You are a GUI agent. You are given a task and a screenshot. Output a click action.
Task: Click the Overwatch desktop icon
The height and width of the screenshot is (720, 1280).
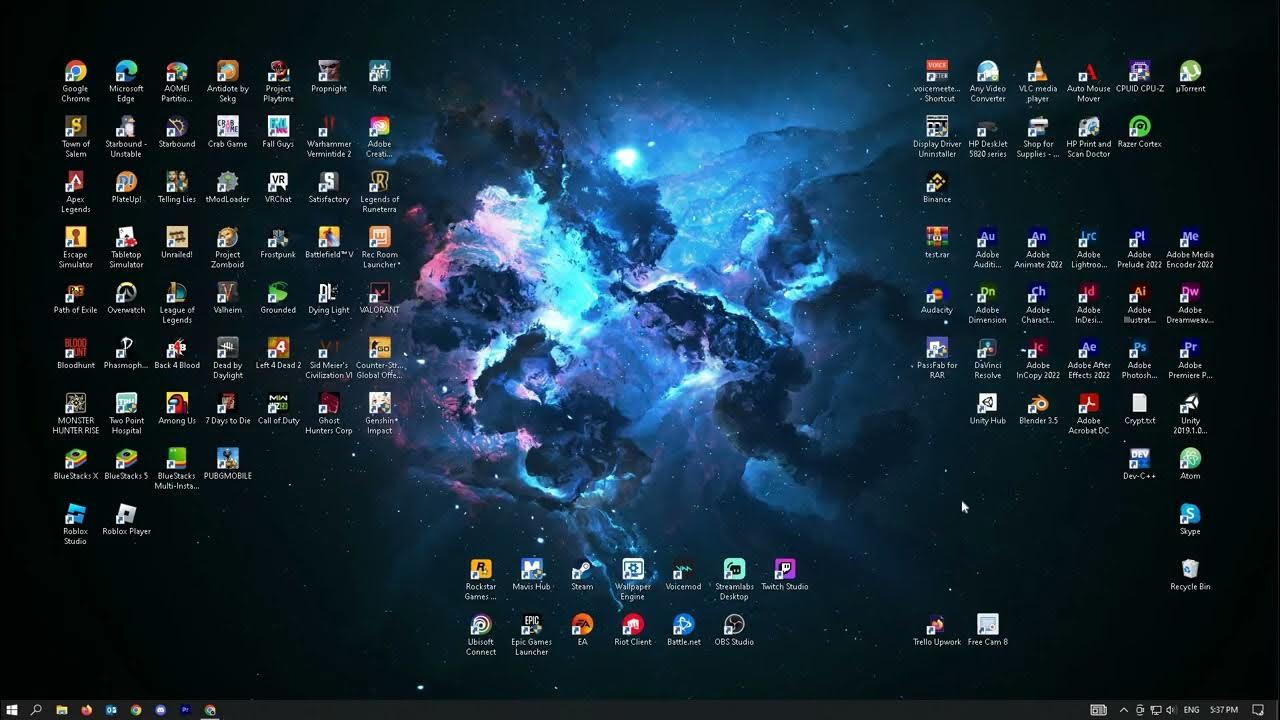126,297
